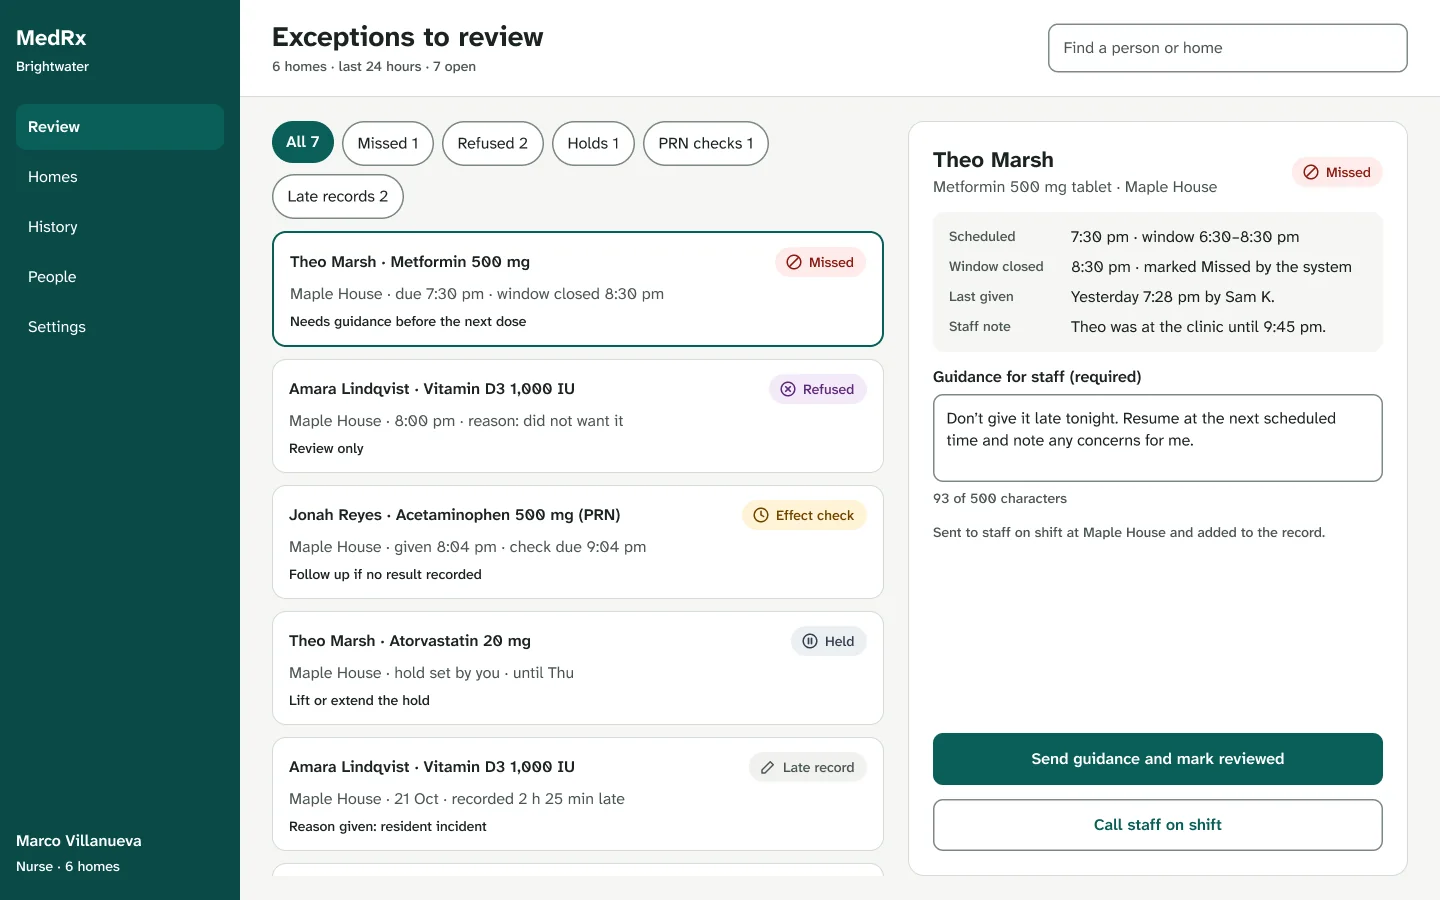Open the People sidebar section

[x=120, y=277]
